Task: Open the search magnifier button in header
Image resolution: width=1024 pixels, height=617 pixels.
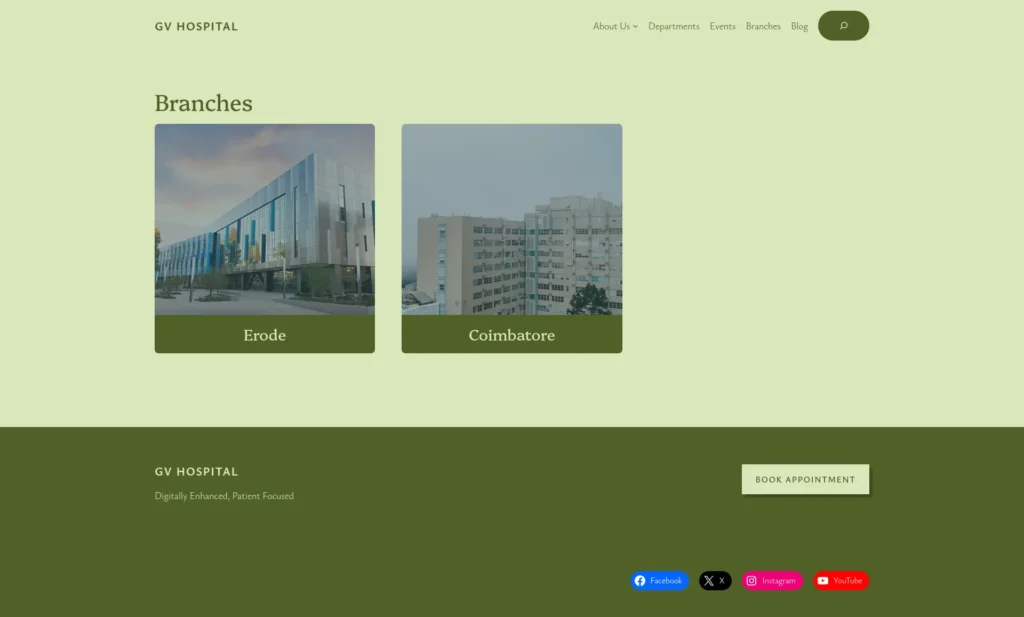Action: click(x=843, y=26)
